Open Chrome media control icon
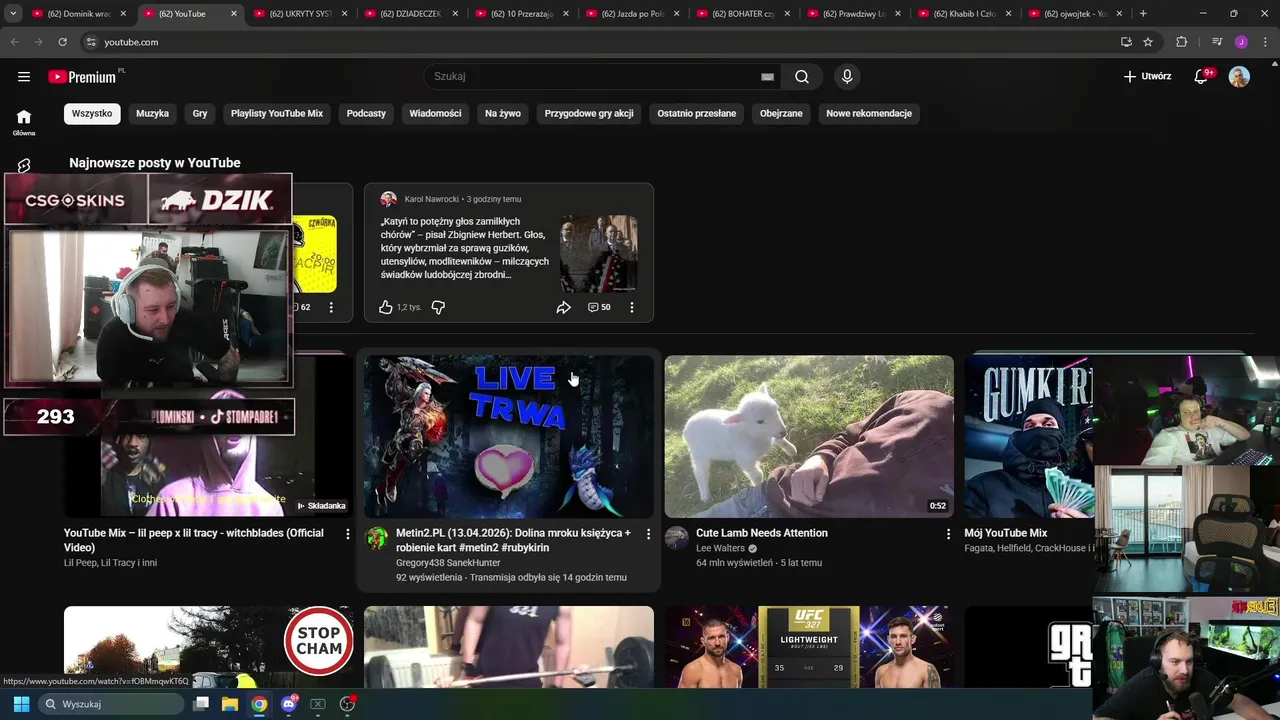 (x=1217, y=42)
